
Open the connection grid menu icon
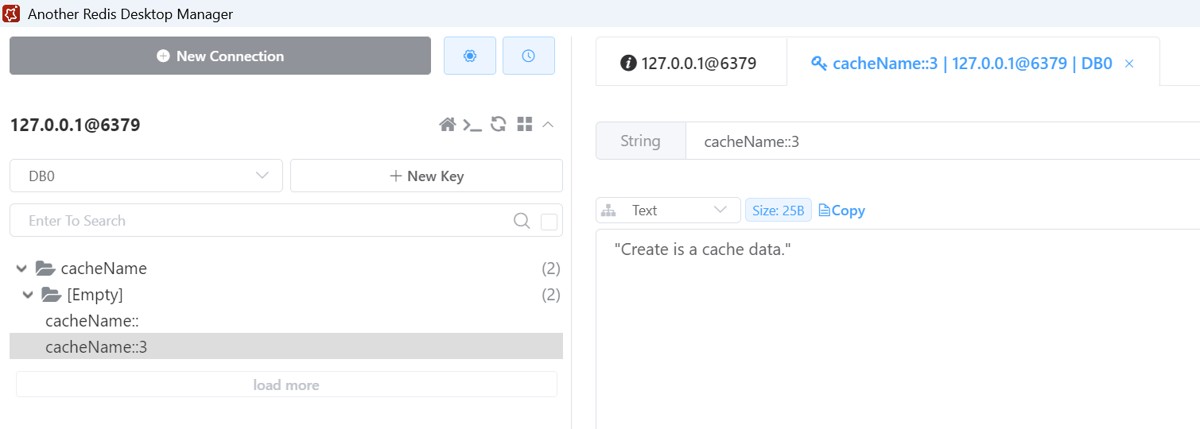coord(524,125)
